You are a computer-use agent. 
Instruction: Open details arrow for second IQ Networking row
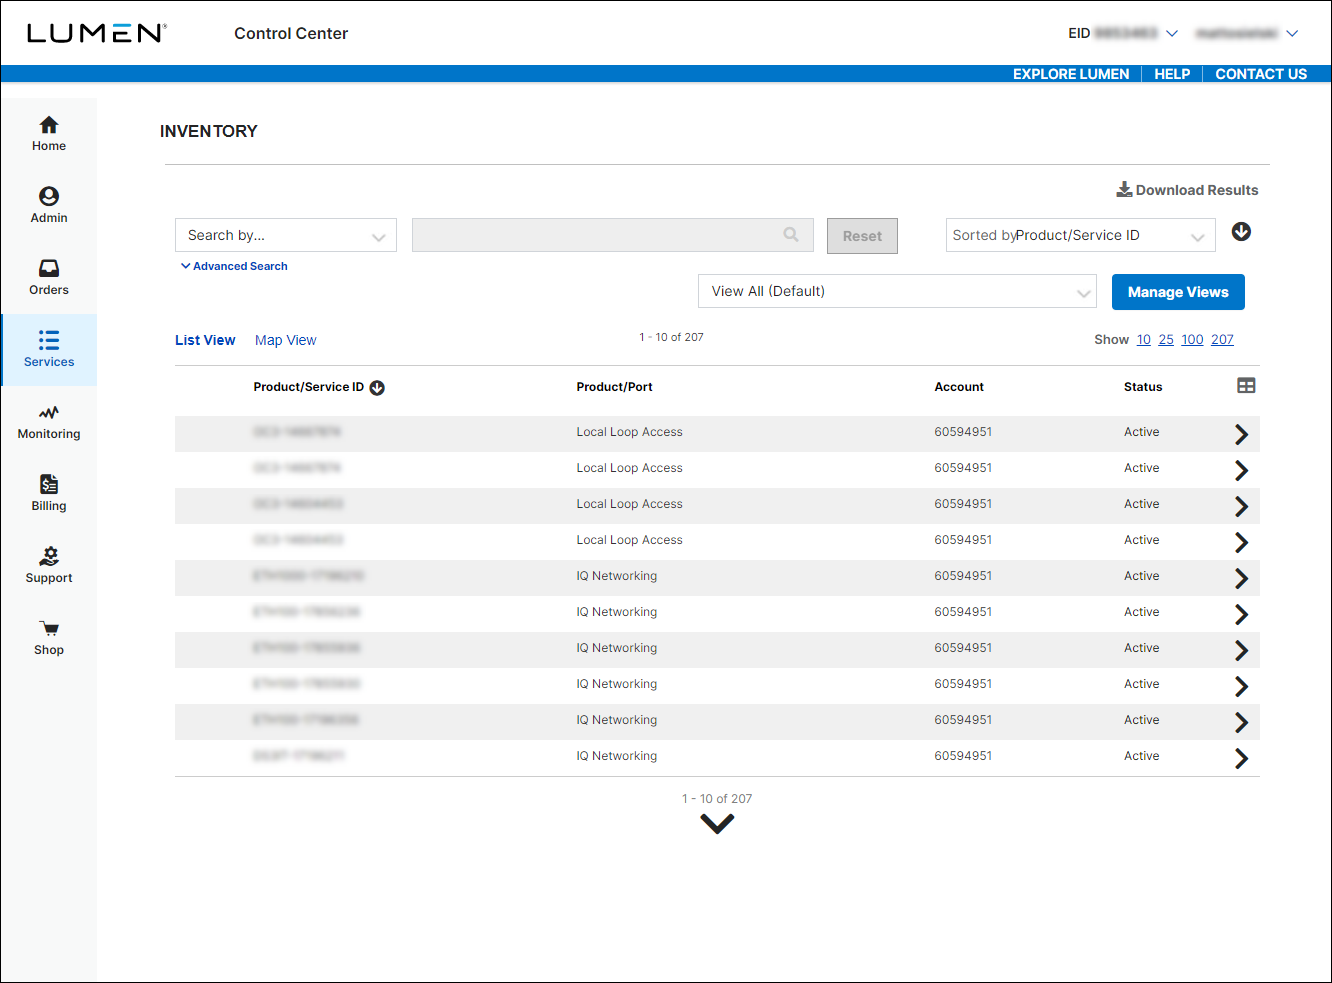coord(1241,614)
